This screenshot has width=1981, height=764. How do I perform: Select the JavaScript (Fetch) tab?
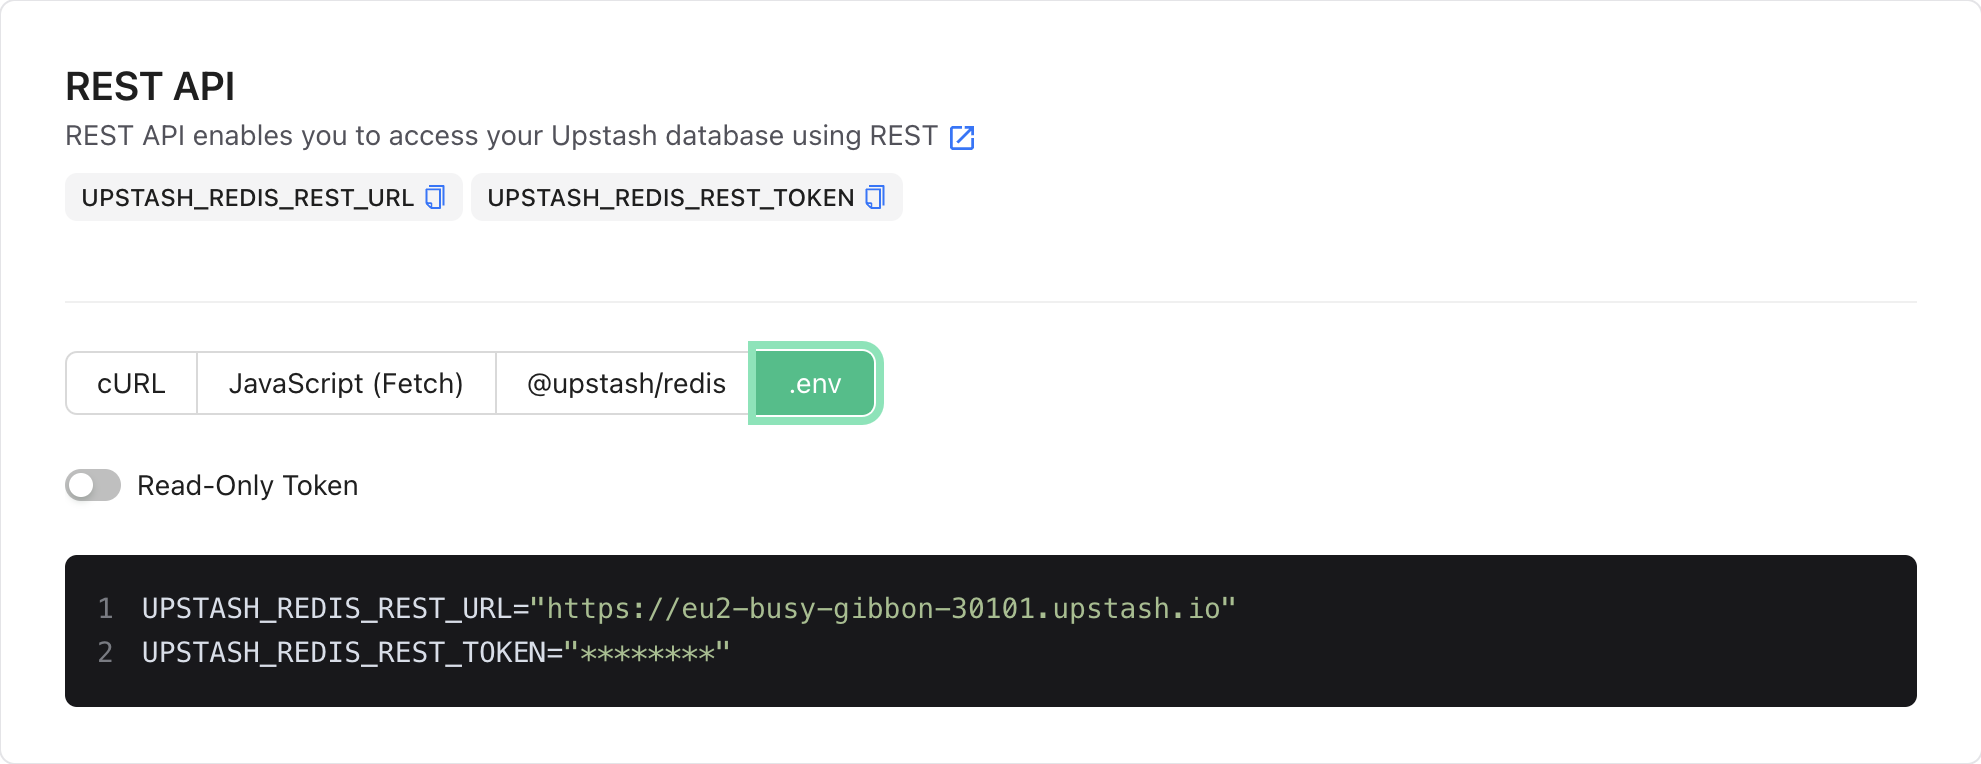[x=346, y=383]
